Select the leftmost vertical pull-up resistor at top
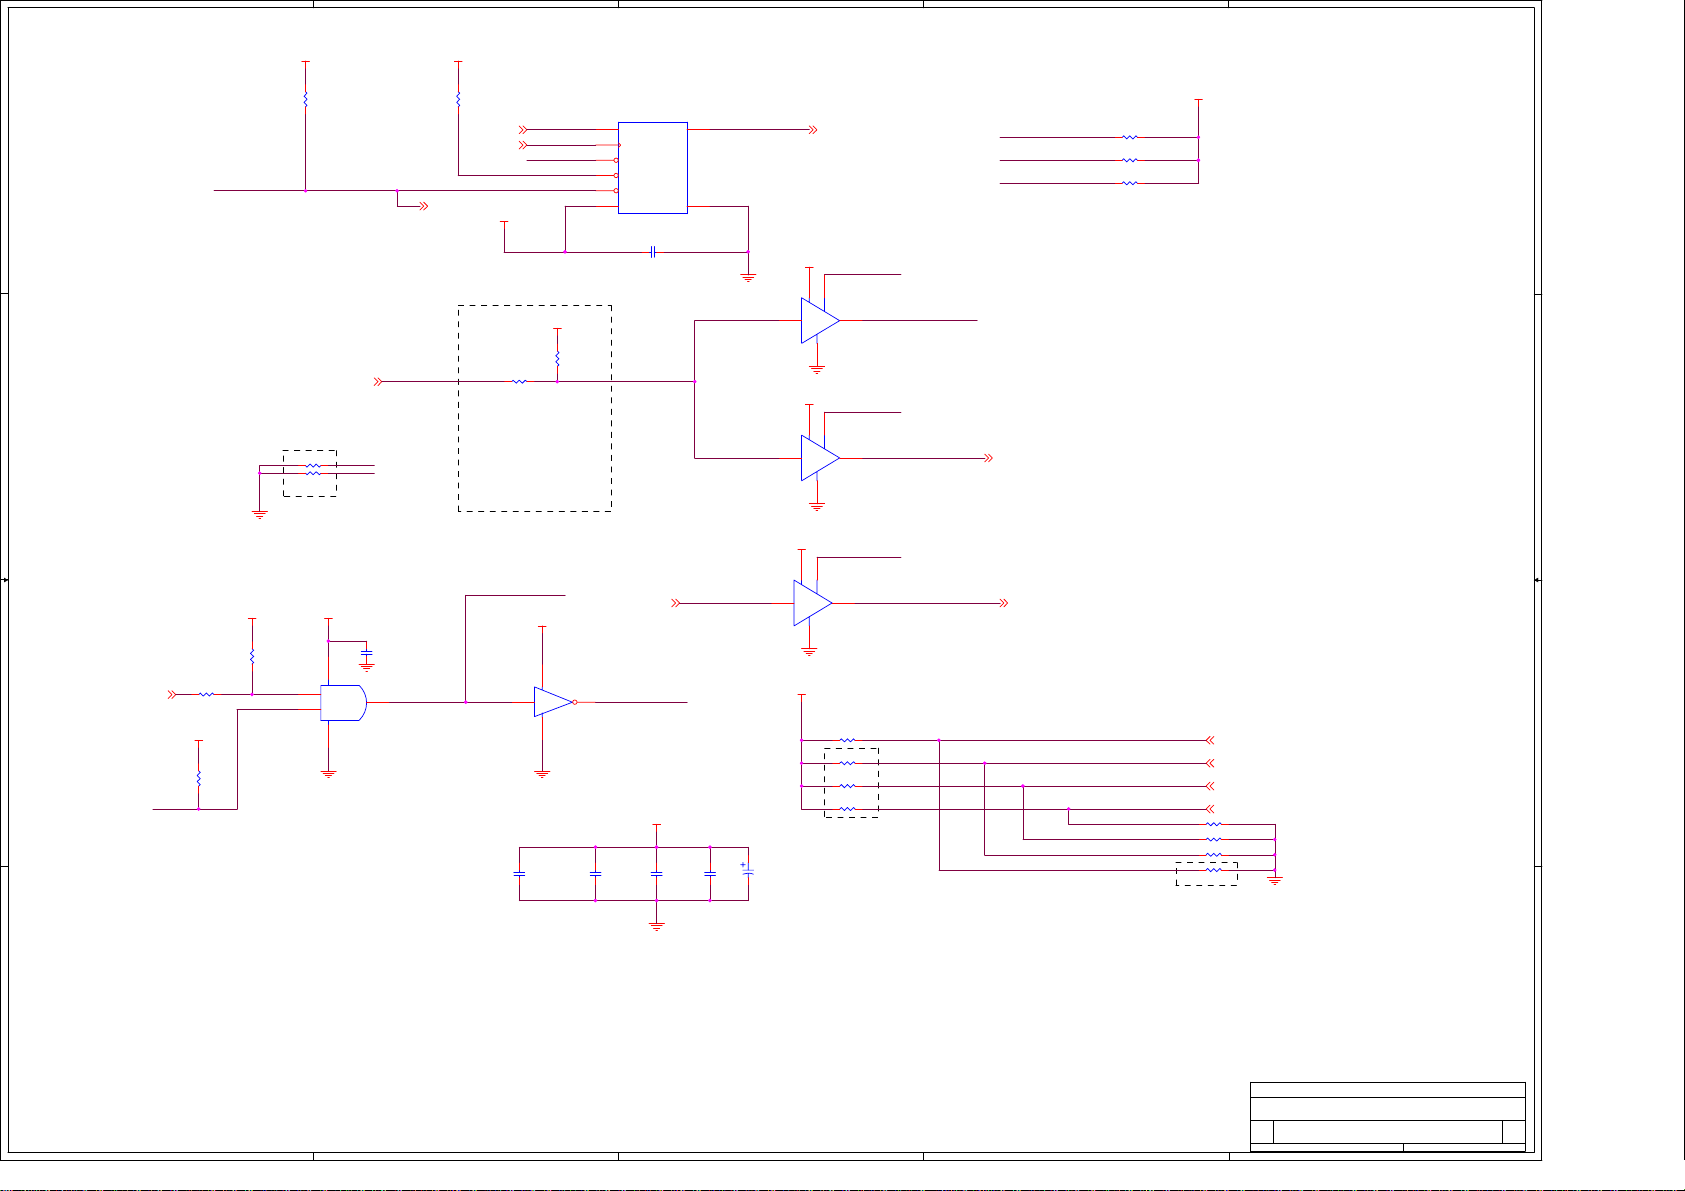Viewport: 1685px width, 1191px height. tap(305, 100)
